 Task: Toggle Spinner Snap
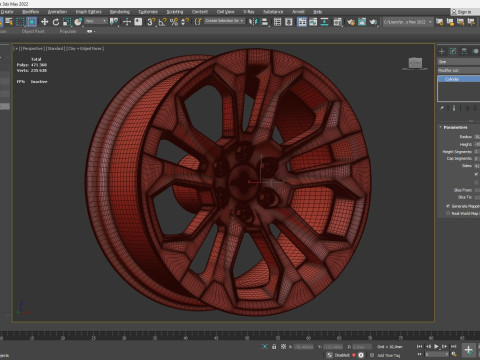pyautogui.click(x=185, y=22)
